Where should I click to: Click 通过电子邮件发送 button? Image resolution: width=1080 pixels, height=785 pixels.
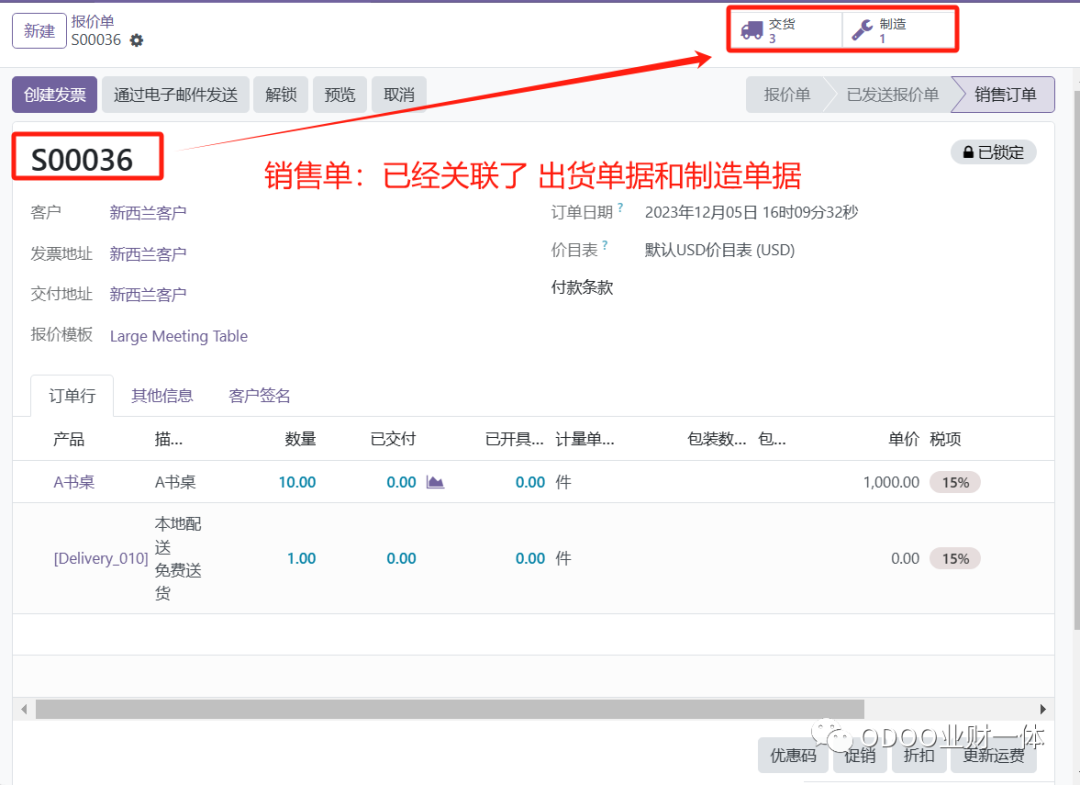pos(175,95)
